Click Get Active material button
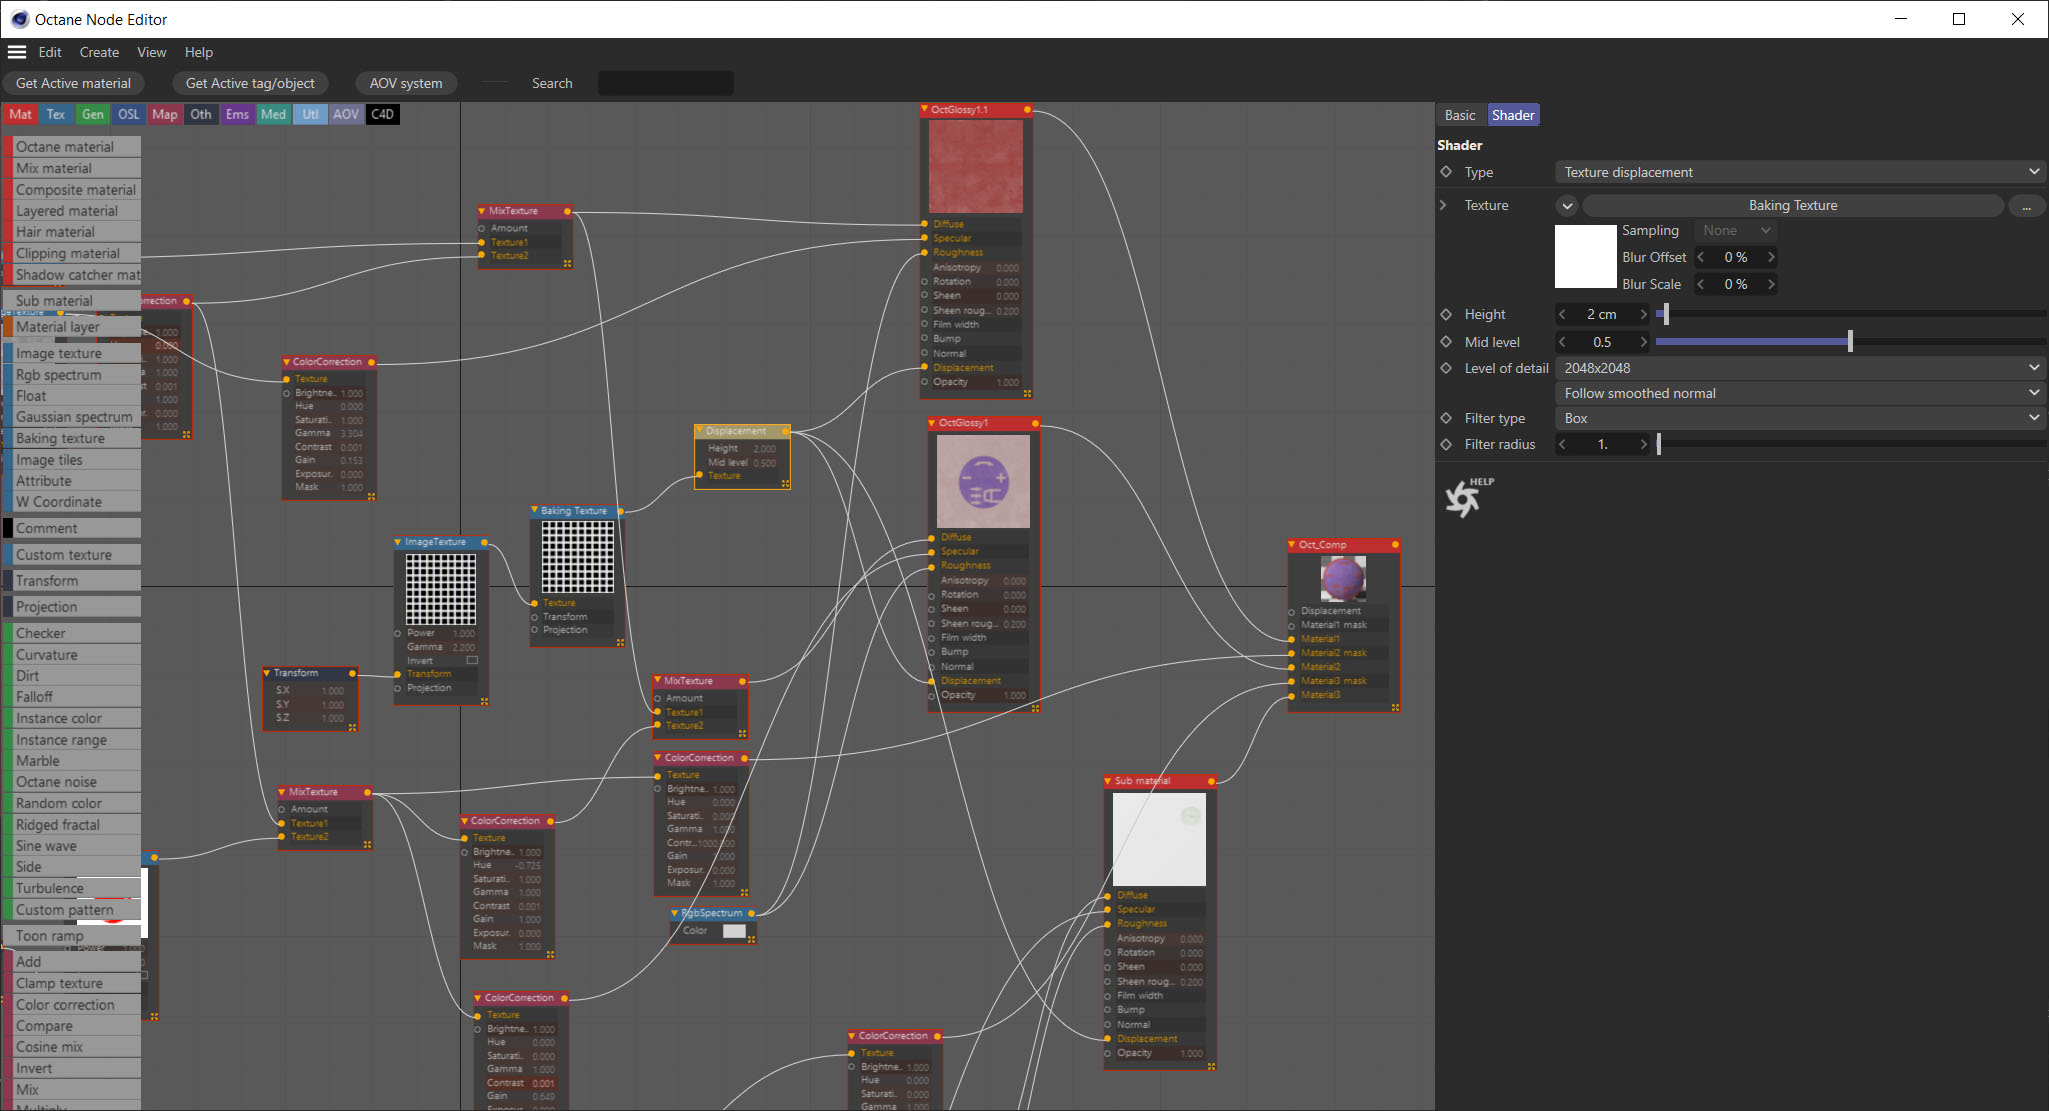Screen dimensions: 2049x1111 (x=73, y=83)
